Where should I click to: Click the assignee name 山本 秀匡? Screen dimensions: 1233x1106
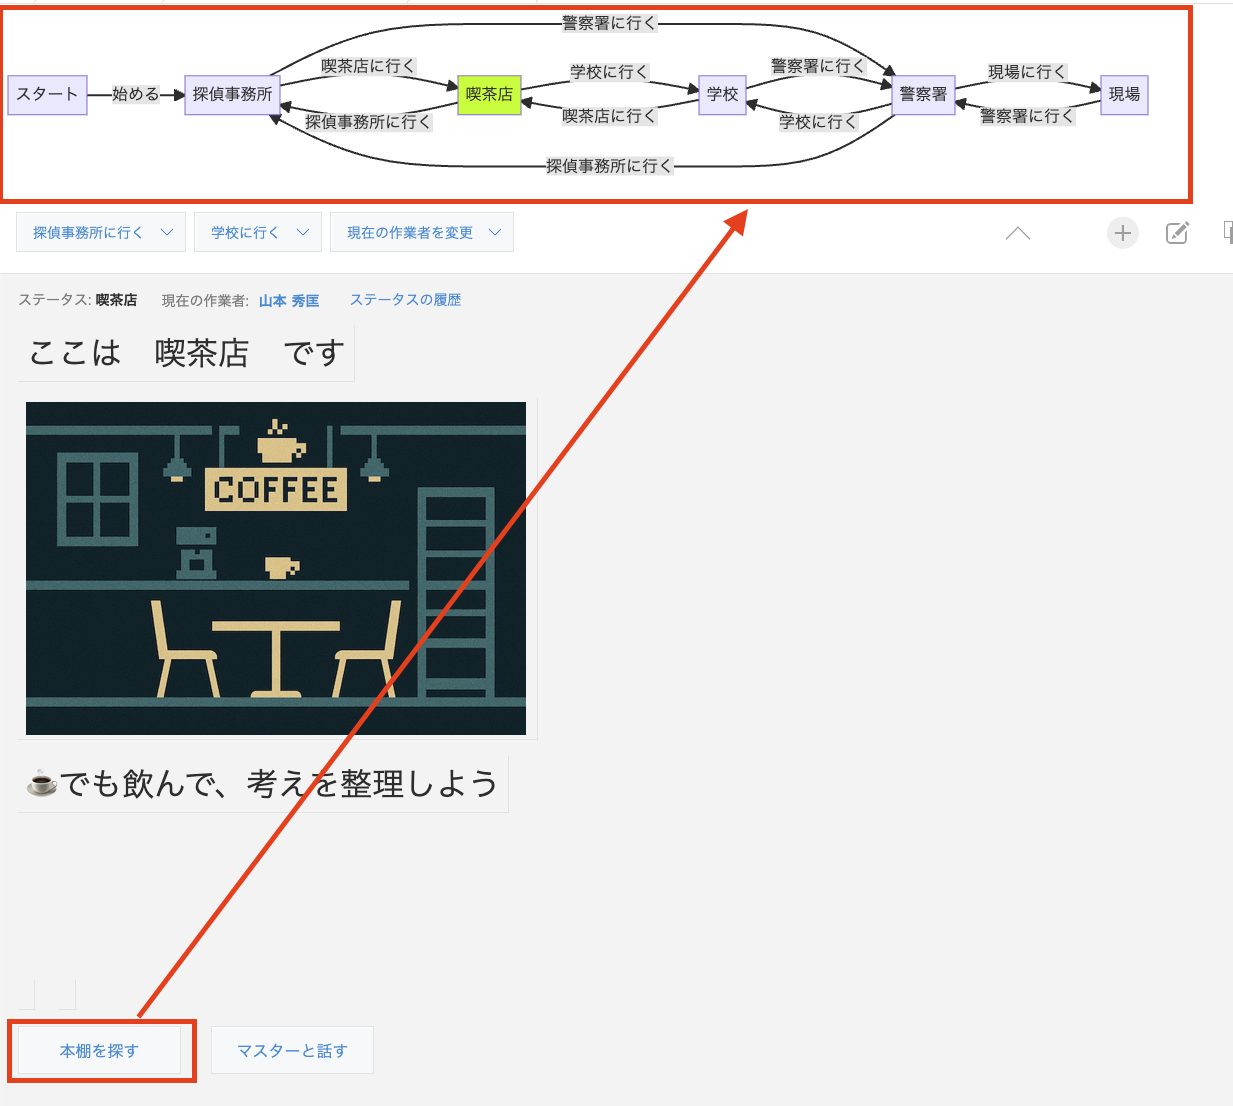[x=288, y=301]
